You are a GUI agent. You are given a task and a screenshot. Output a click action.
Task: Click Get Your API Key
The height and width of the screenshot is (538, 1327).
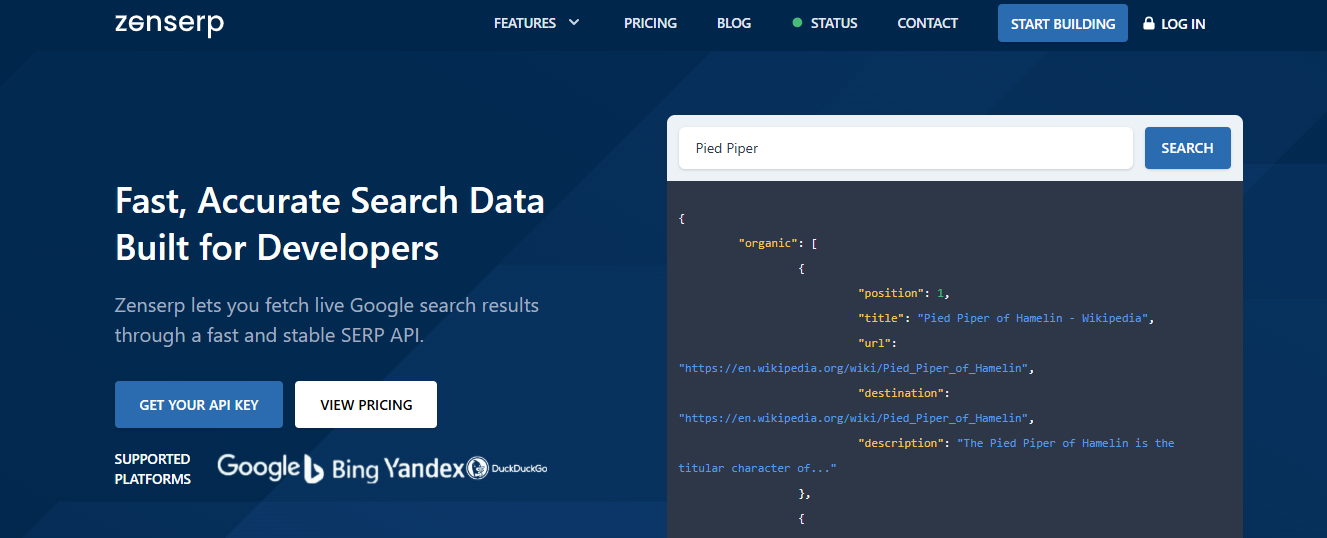click(199, 404)
